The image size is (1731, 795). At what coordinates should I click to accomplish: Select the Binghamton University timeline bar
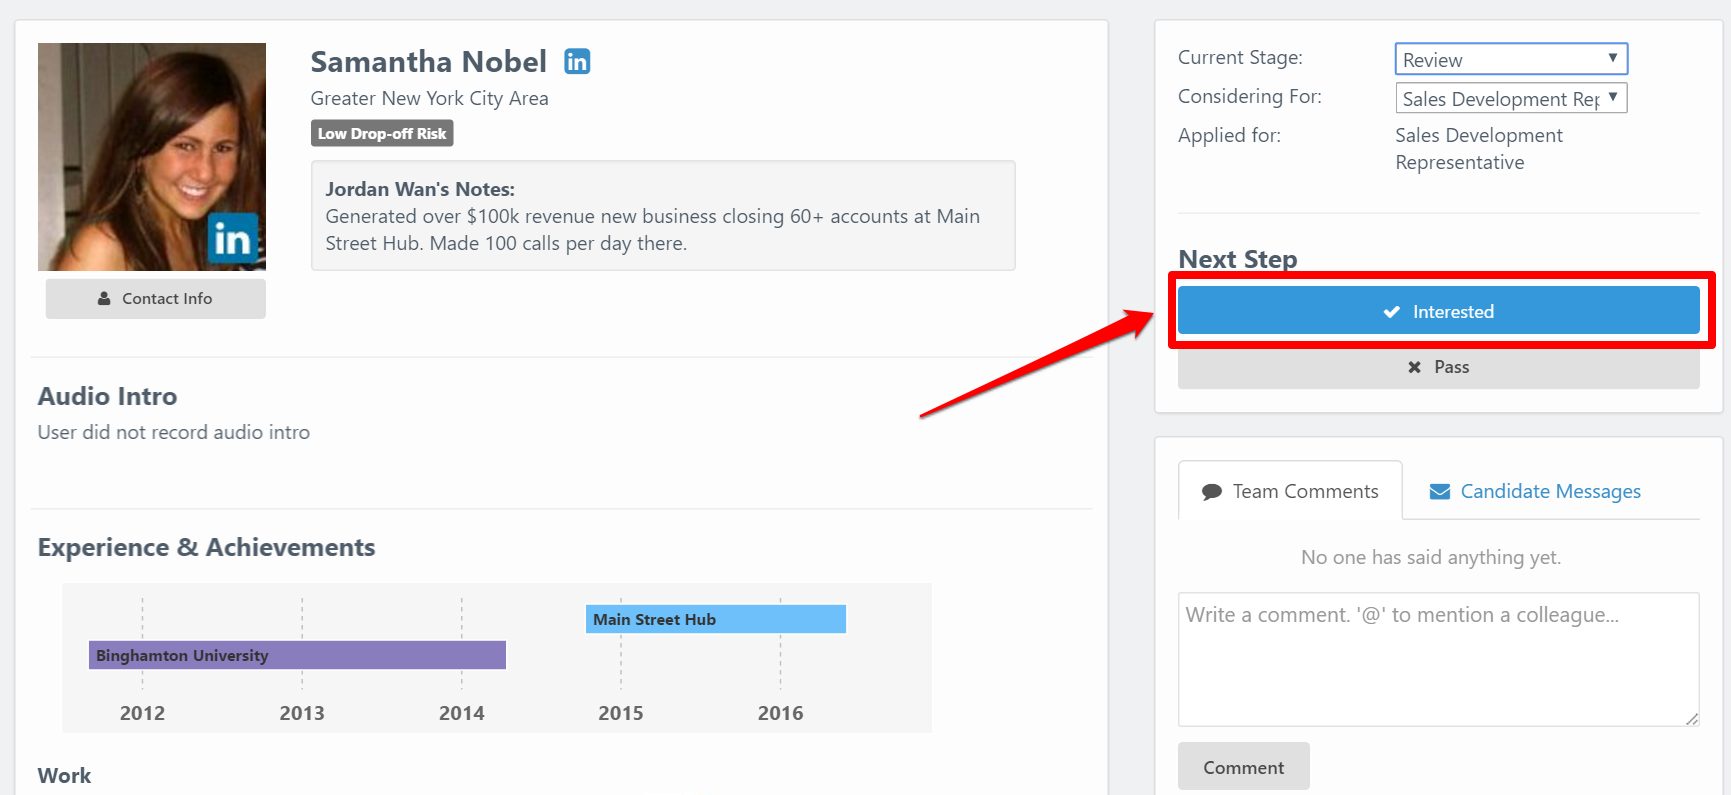point(297,655)
